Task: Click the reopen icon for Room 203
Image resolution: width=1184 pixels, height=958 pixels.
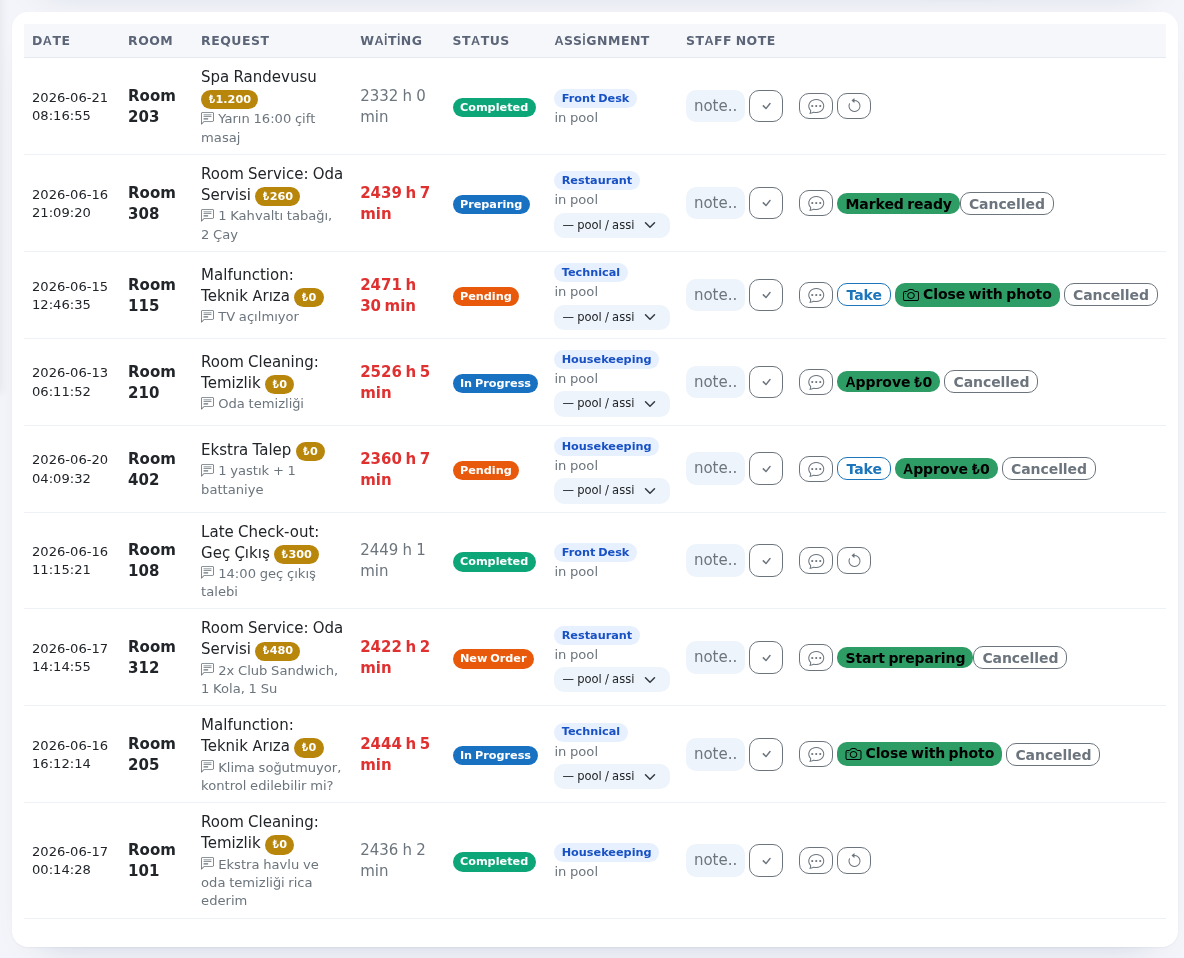Action: [x=854, y=106]
